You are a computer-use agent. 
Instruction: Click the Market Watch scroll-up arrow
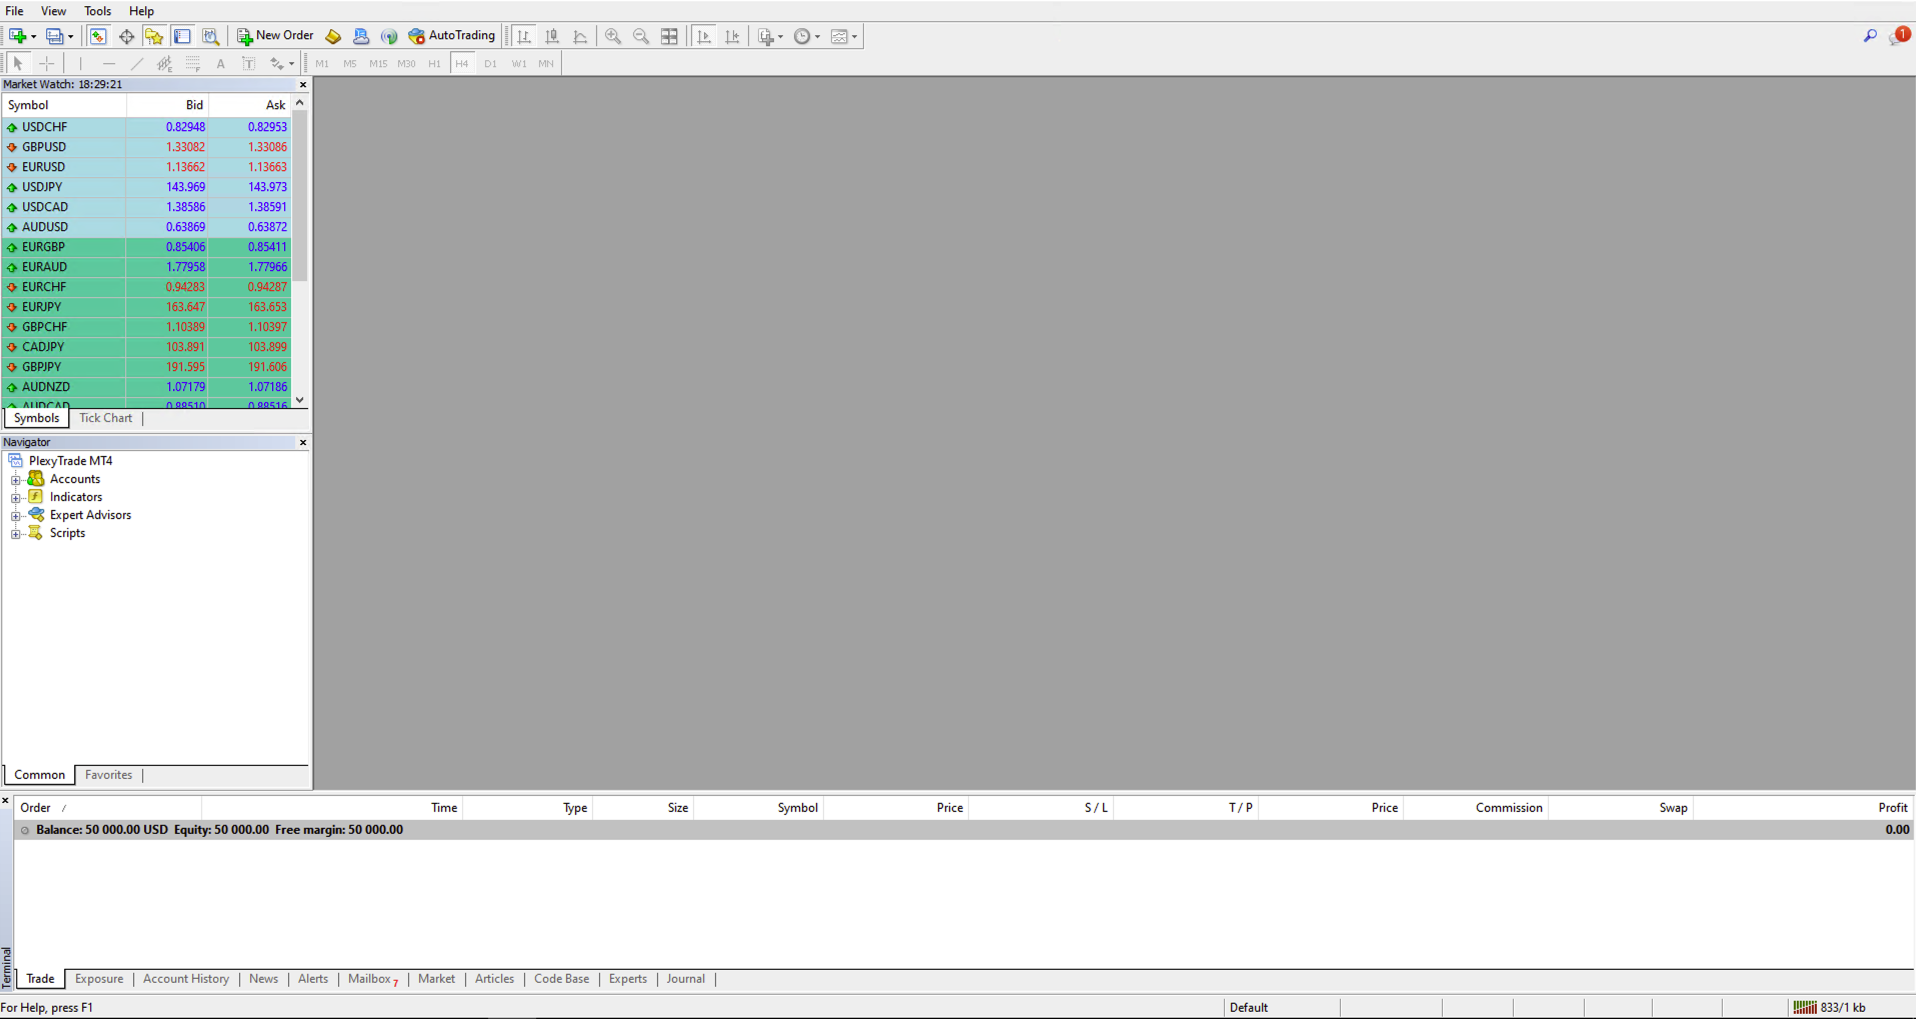point(299,103)
